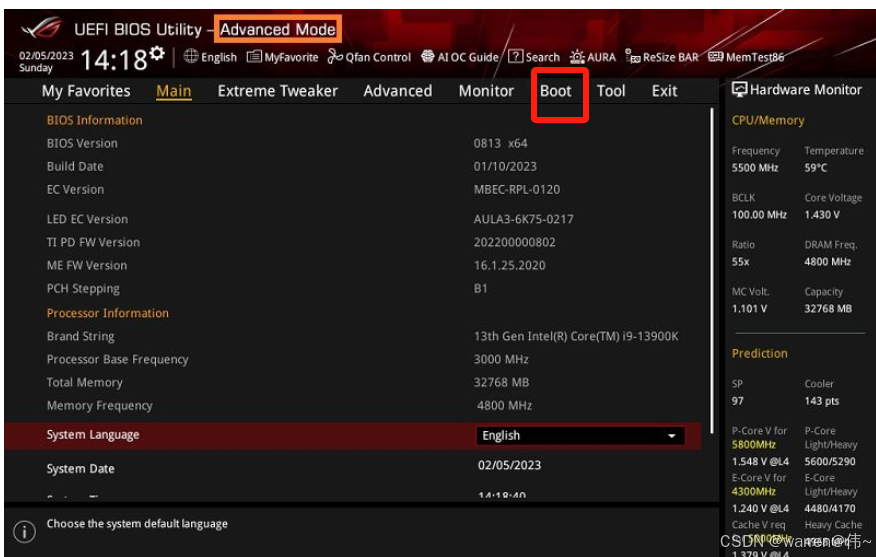Click the English language globe icon
The width and height of the screenshot is (876, 557).
coord(191,56)
